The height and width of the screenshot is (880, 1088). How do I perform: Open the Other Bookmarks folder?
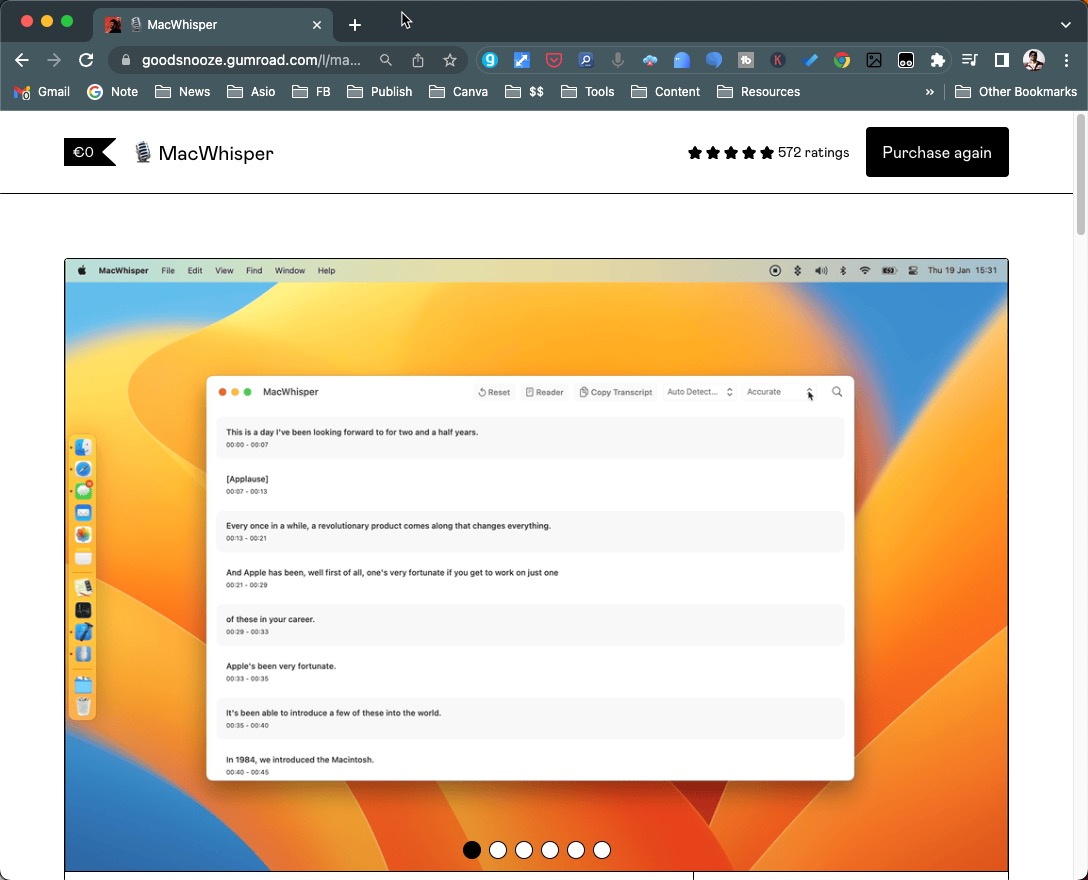pos(1016,92)
